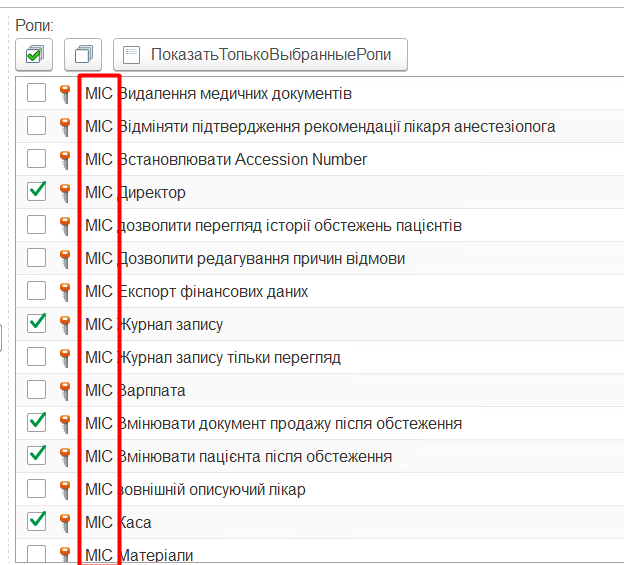The width and height of the screenshot is (624, 565).
Task: Select Дозволити редагування причин відмови row
Action: click(x=262, y=258)
